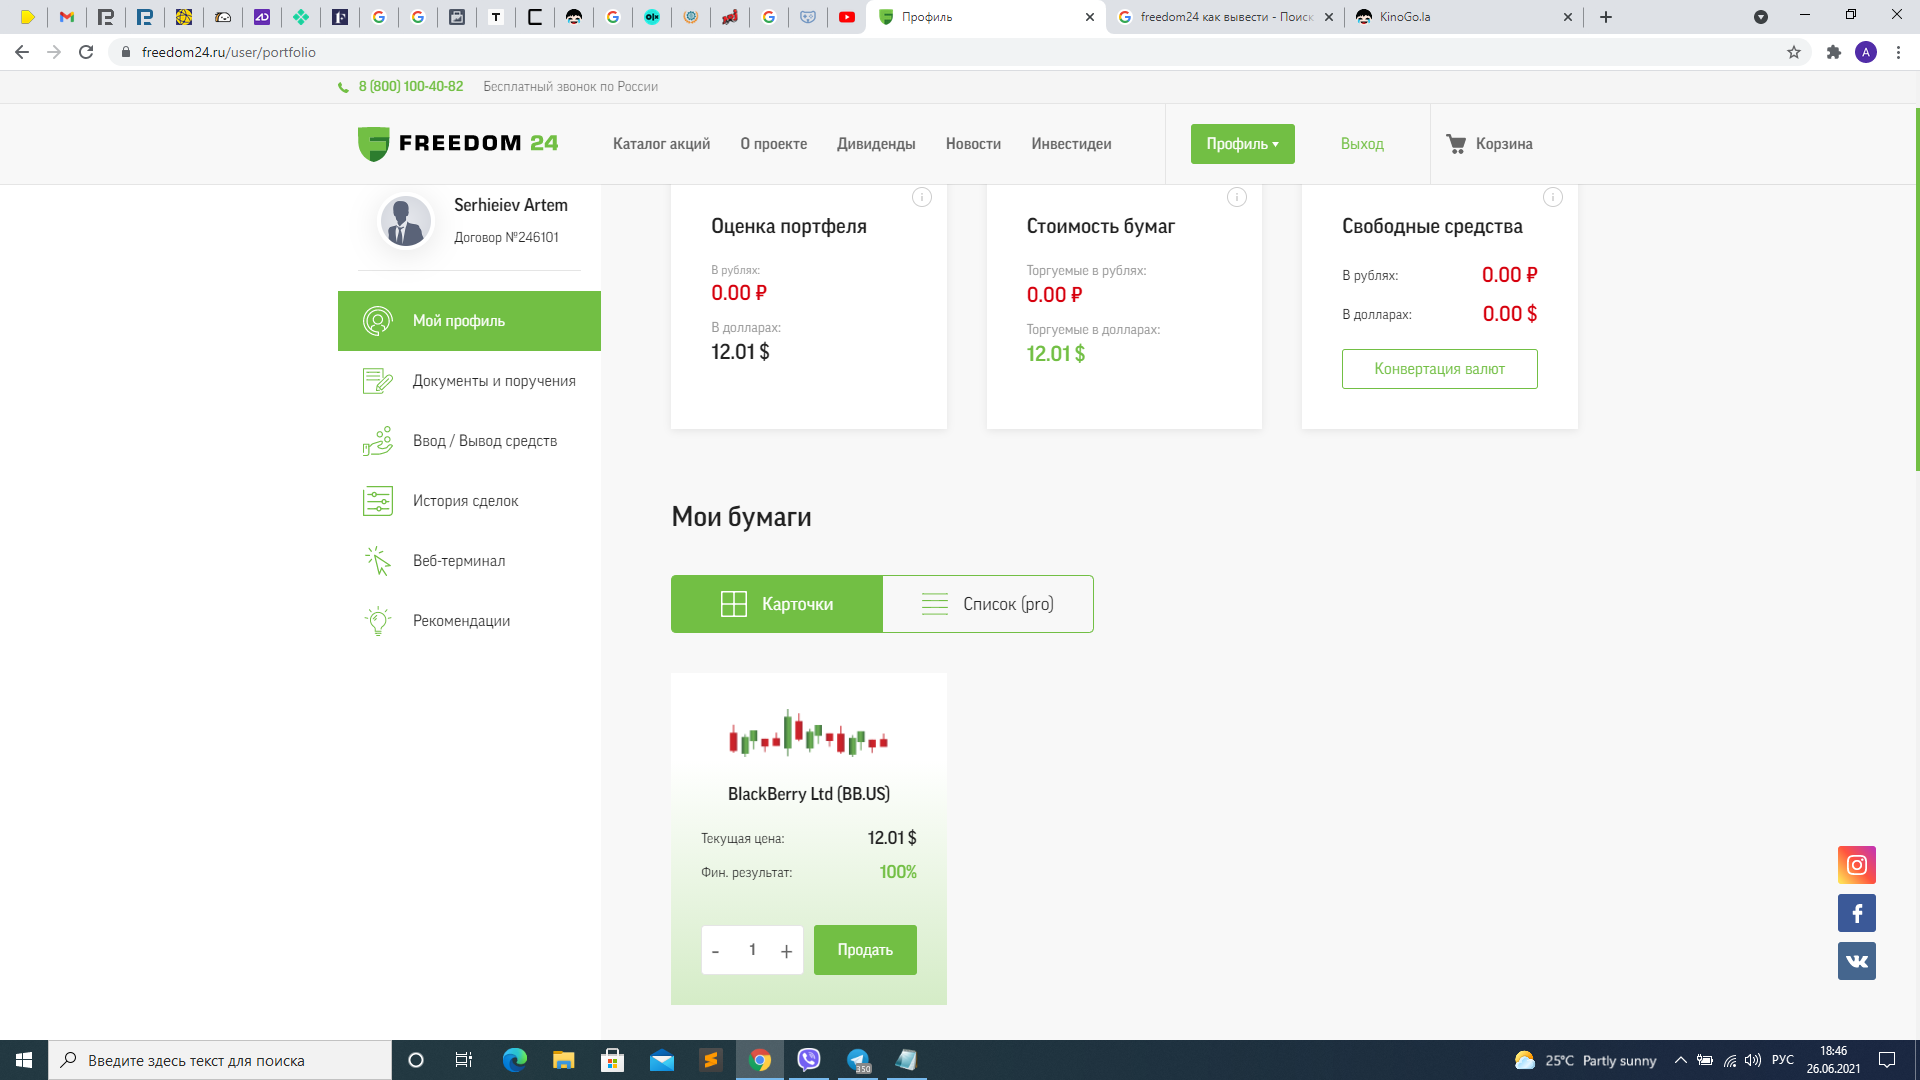Screen dimensions: 1920x1080
Task: Go to Ввод / Вывод средств
Action: pyautogui.click(x=469, y=441)
